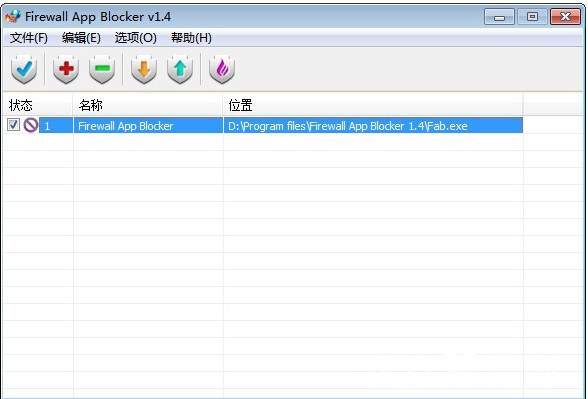Sort by the 名称 column header
This screenshot has height=399, width=588.
tap(148, 105)
